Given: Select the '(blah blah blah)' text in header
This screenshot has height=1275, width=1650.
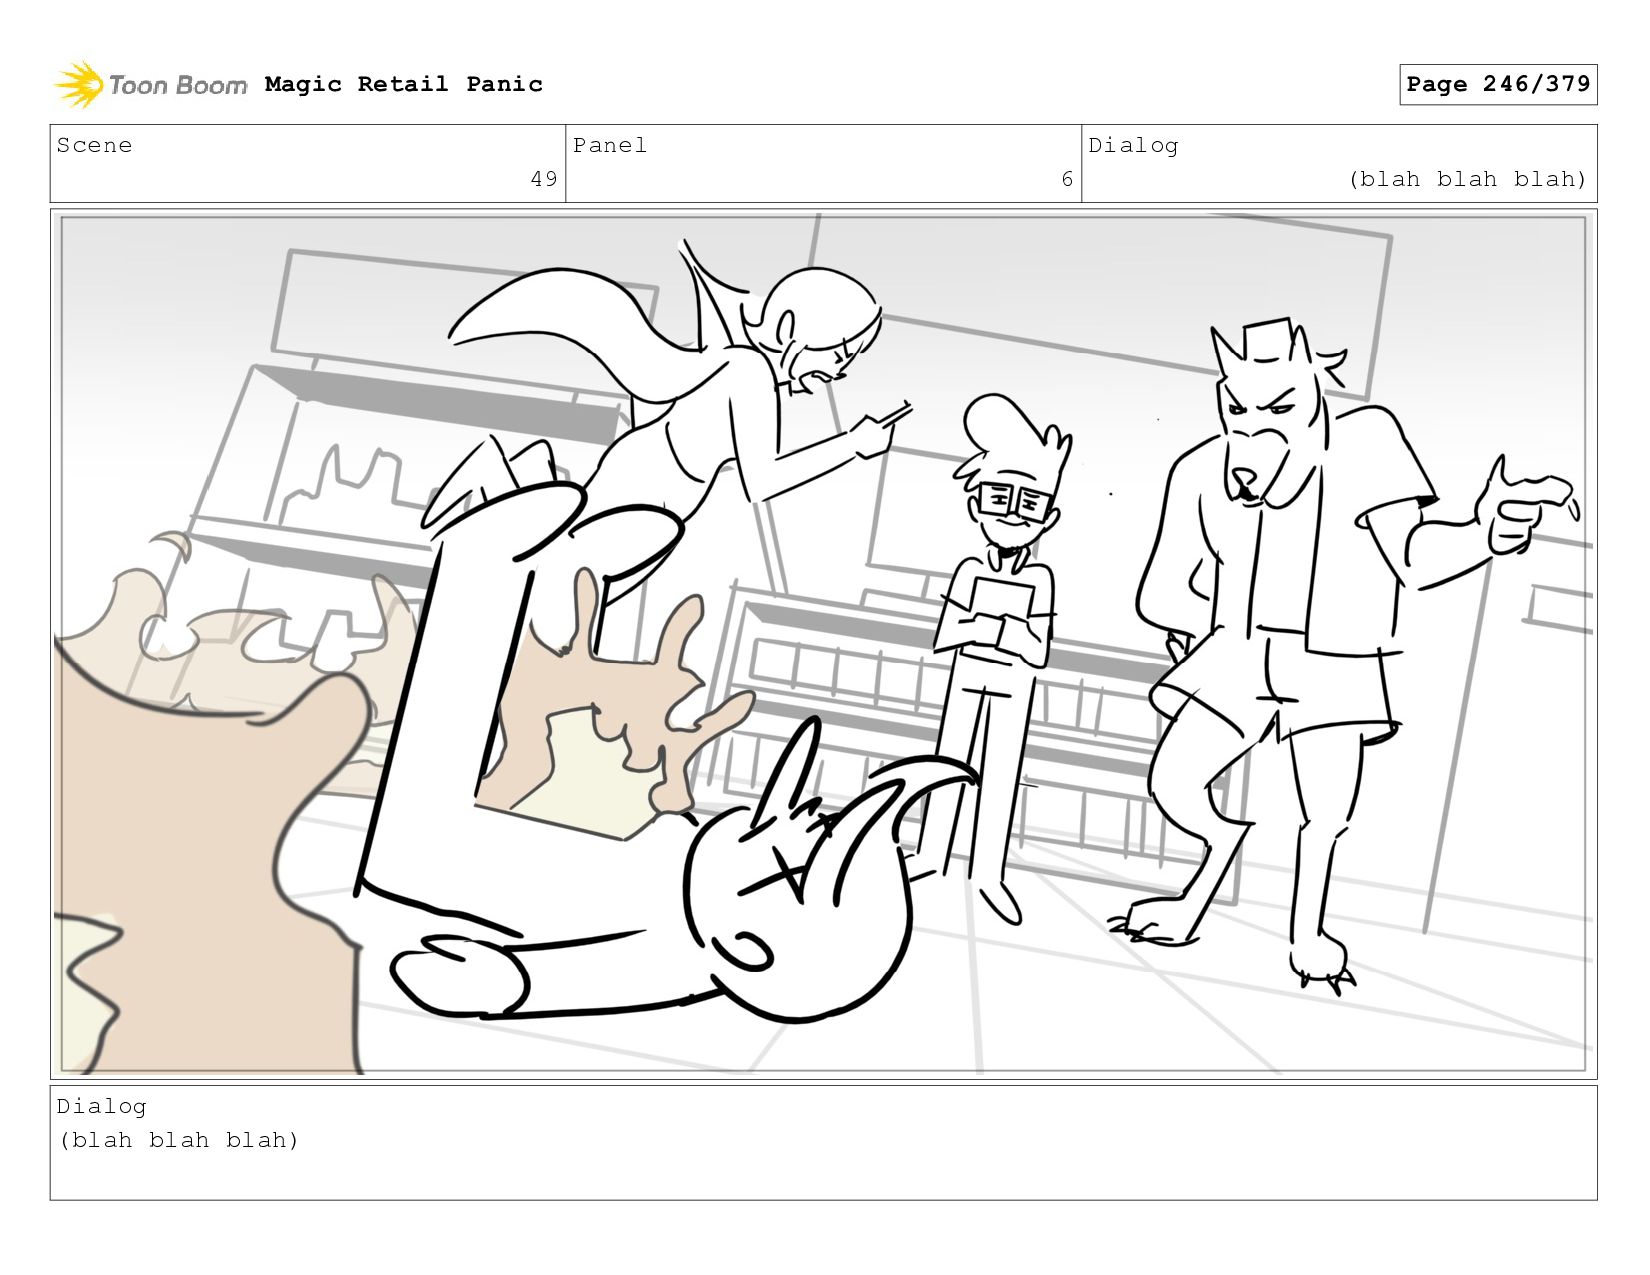Looking at the screenshot, I should click(1467, 179).
